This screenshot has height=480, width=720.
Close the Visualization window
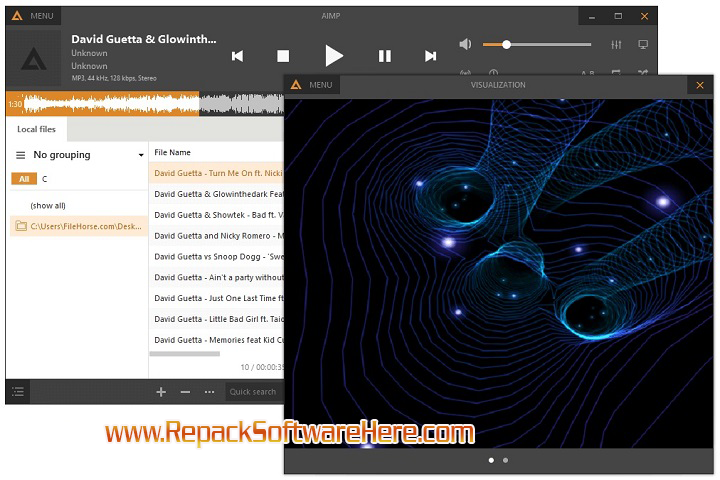[700, 85]
